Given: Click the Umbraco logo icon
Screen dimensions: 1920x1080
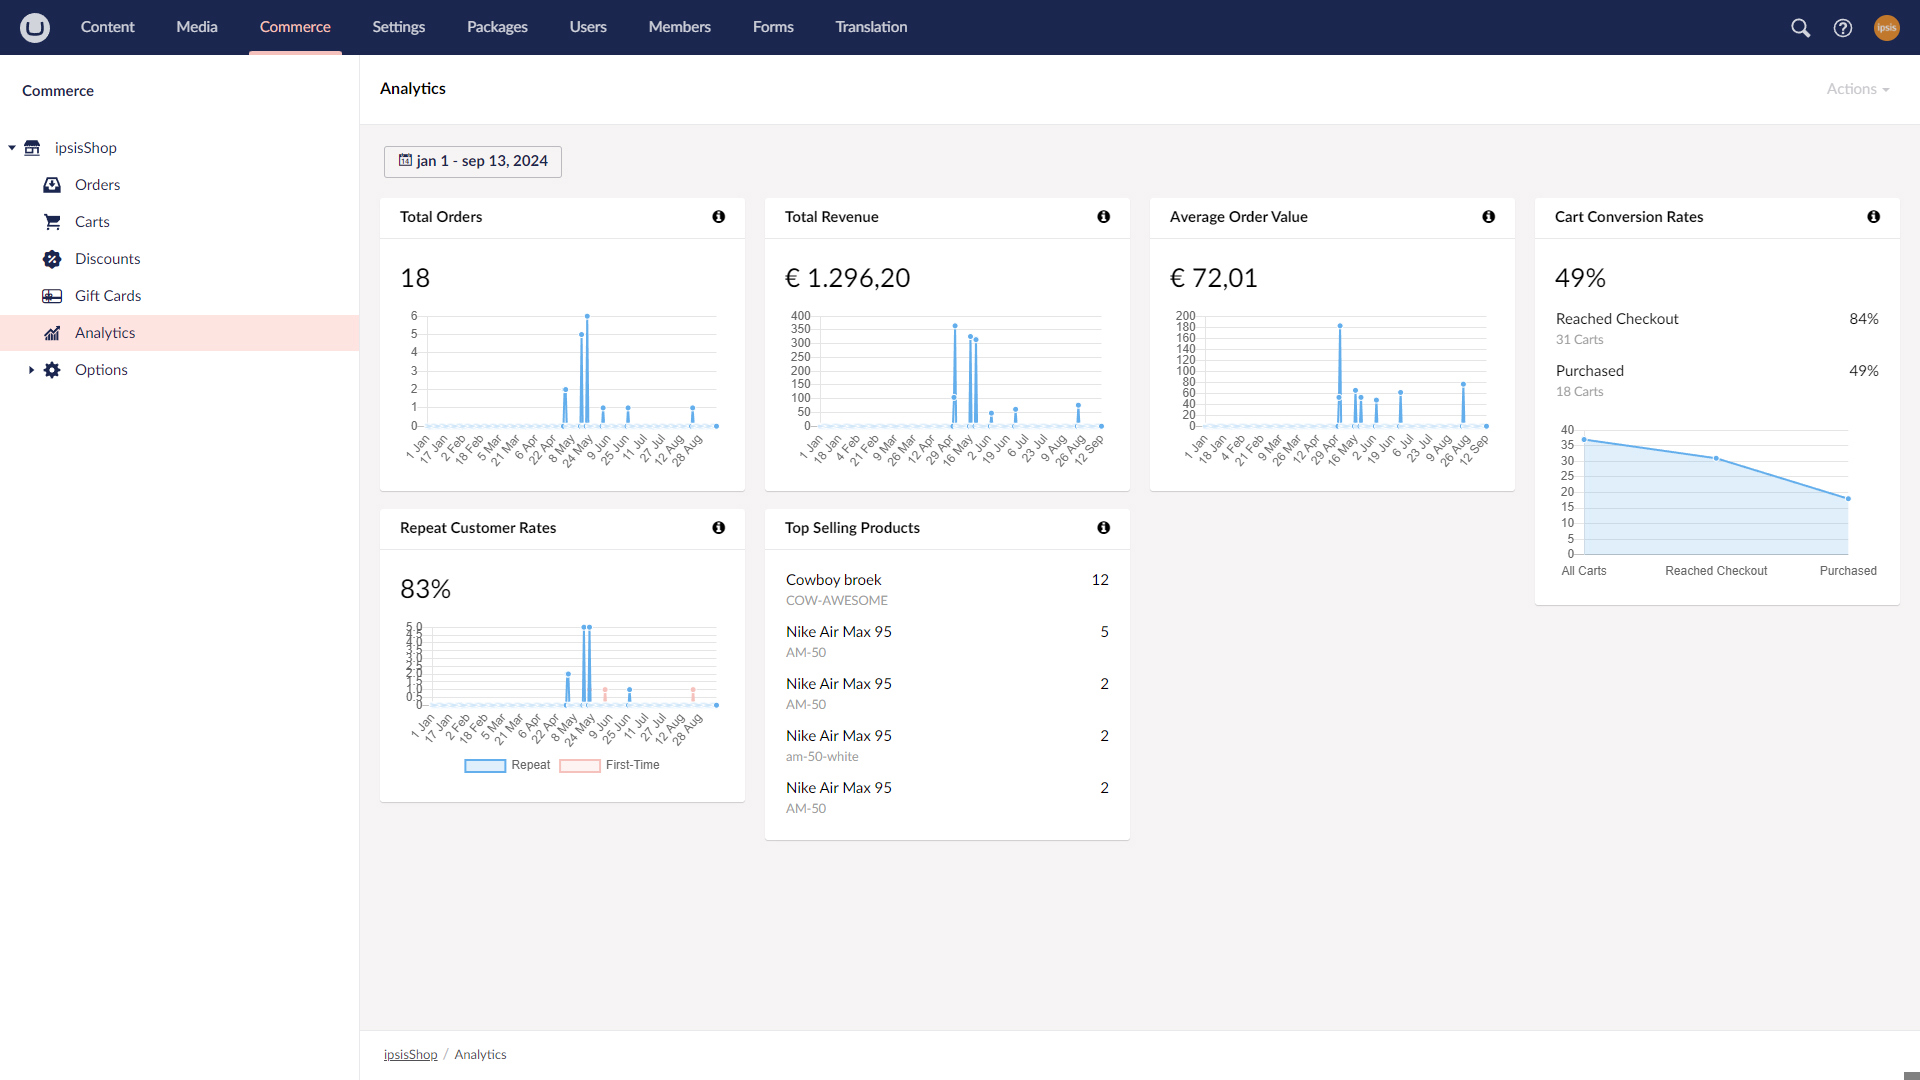Looking at the screenshot, I should [x=35, y=27].
